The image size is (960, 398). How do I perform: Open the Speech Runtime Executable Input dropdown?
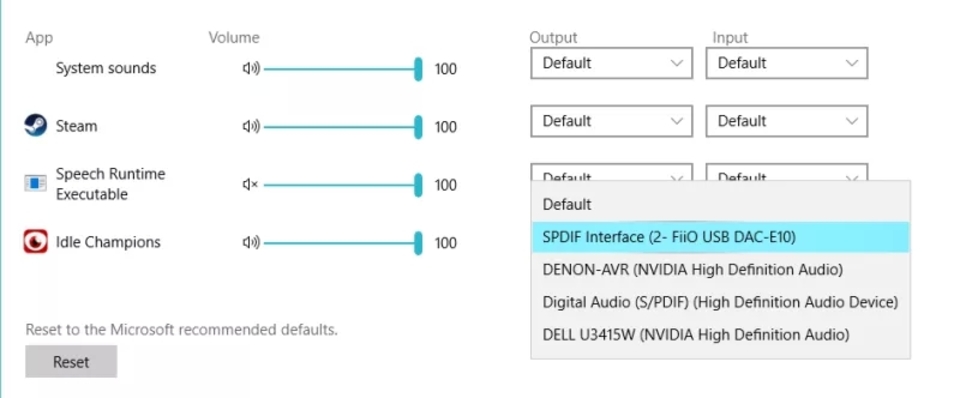click(x=787, y=172)
